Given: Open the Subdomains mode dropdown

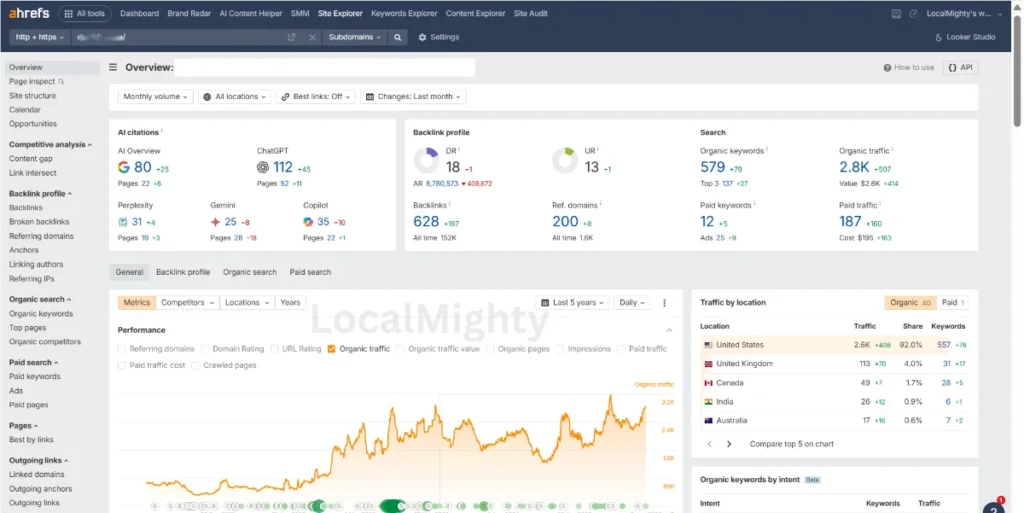Looking at the screenshot, I should point(355,37).
